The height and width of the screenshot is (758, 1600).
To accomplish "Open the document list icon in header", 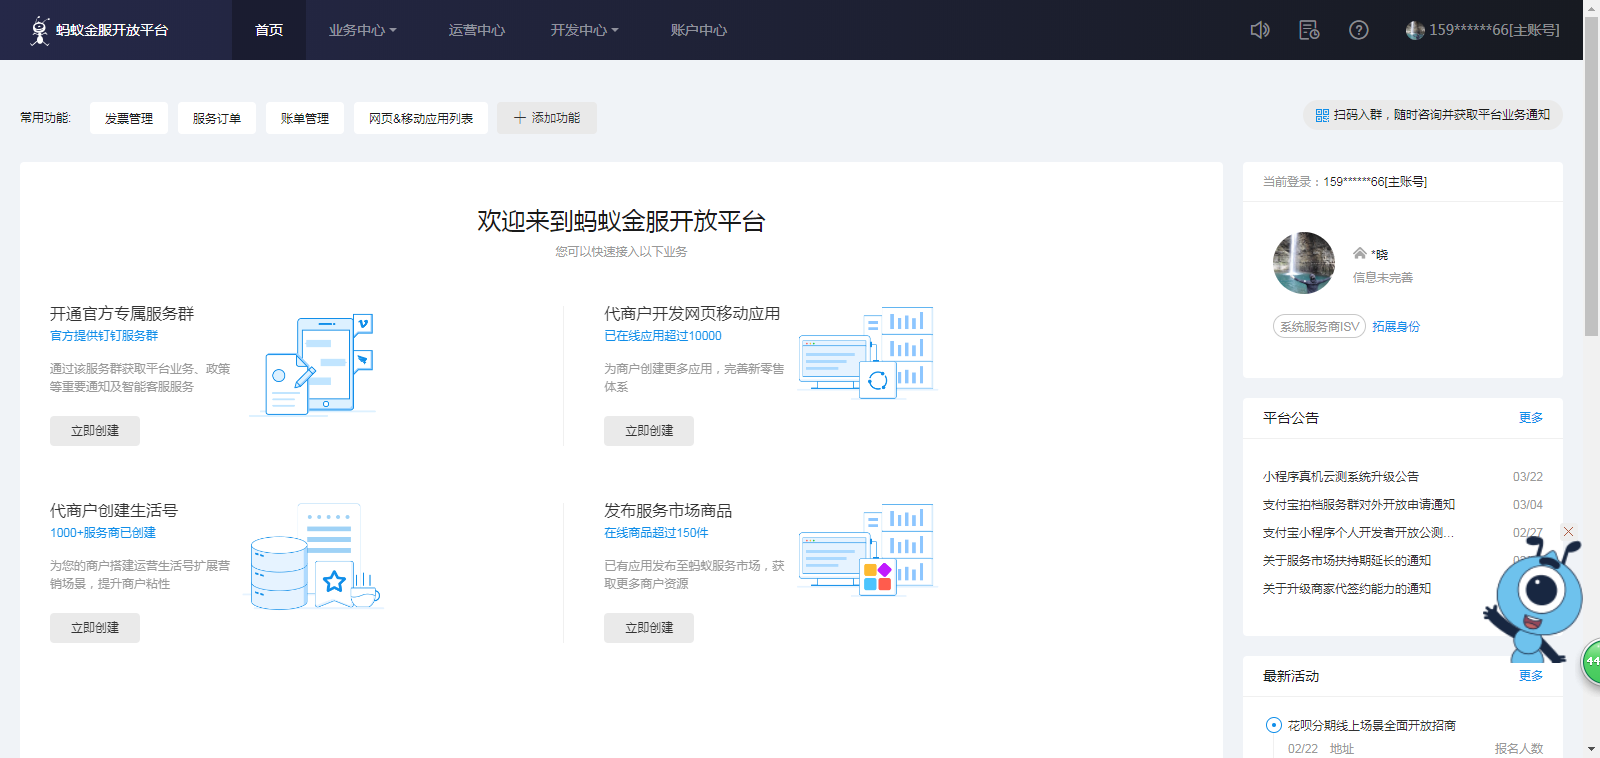I will [x=1309, y=30].
